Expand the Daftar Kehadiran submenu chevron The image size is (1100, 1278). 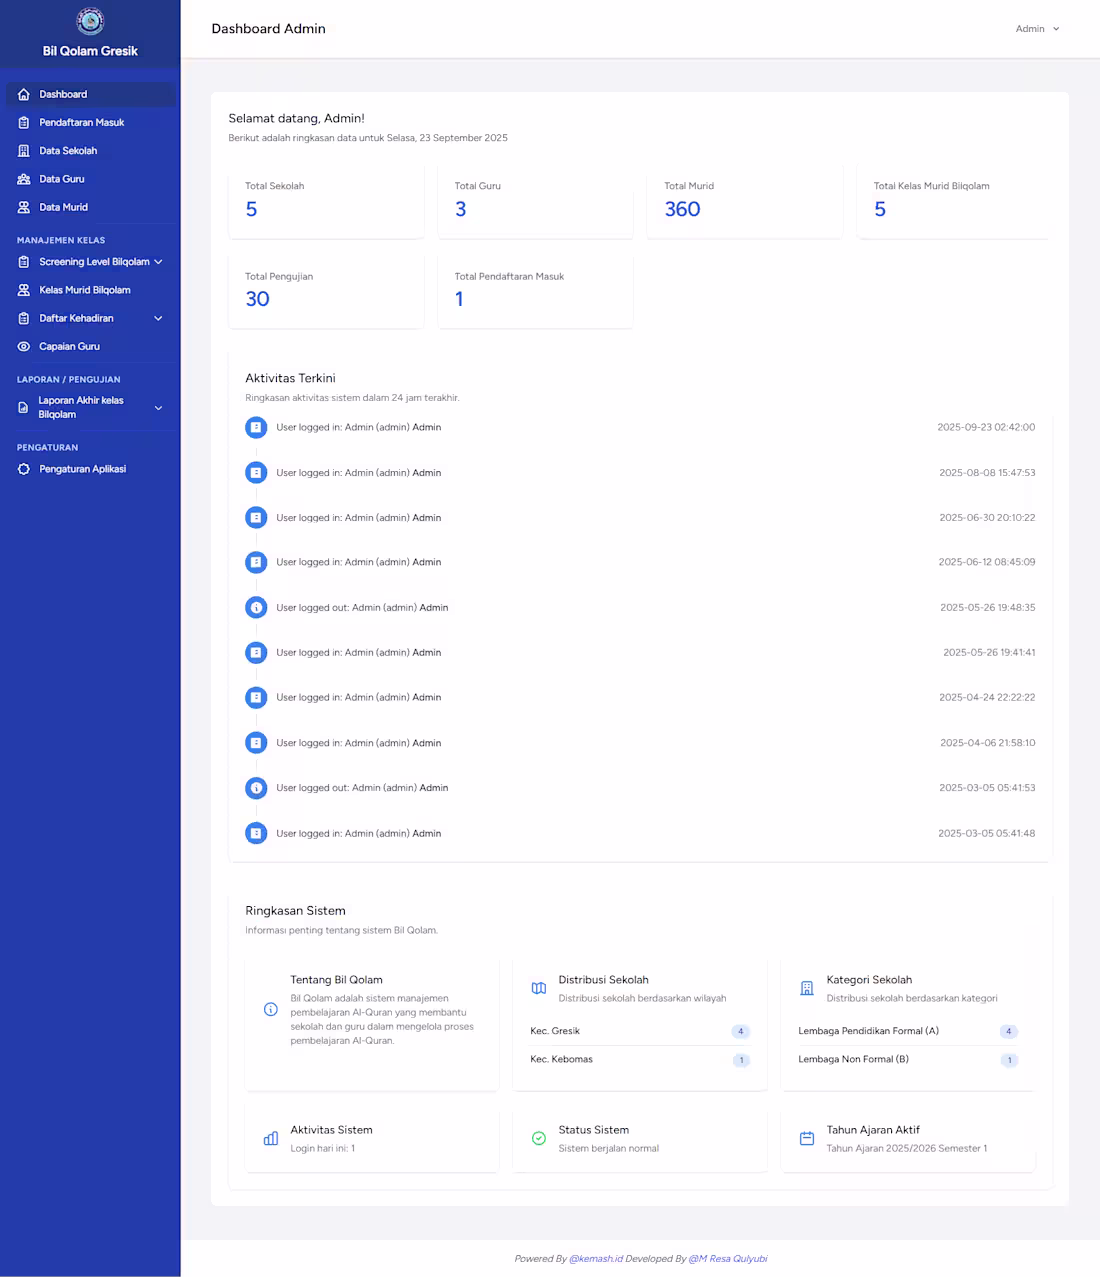[158, 318]
